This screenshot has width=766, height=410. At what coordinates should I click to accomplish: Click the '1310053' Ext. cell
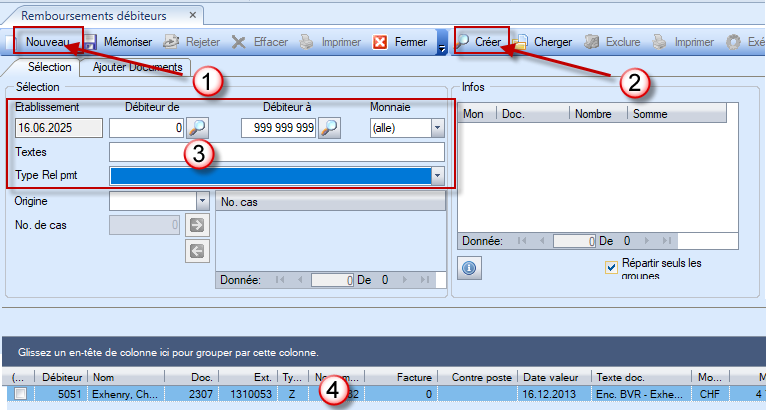click(x=248, y=394)
